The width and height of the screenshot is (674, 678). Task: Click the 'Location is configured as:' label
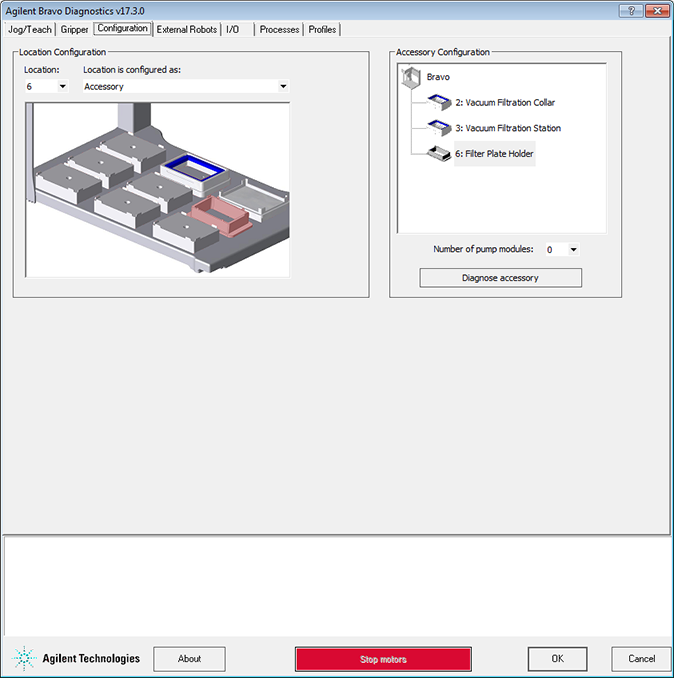[132, 70]
